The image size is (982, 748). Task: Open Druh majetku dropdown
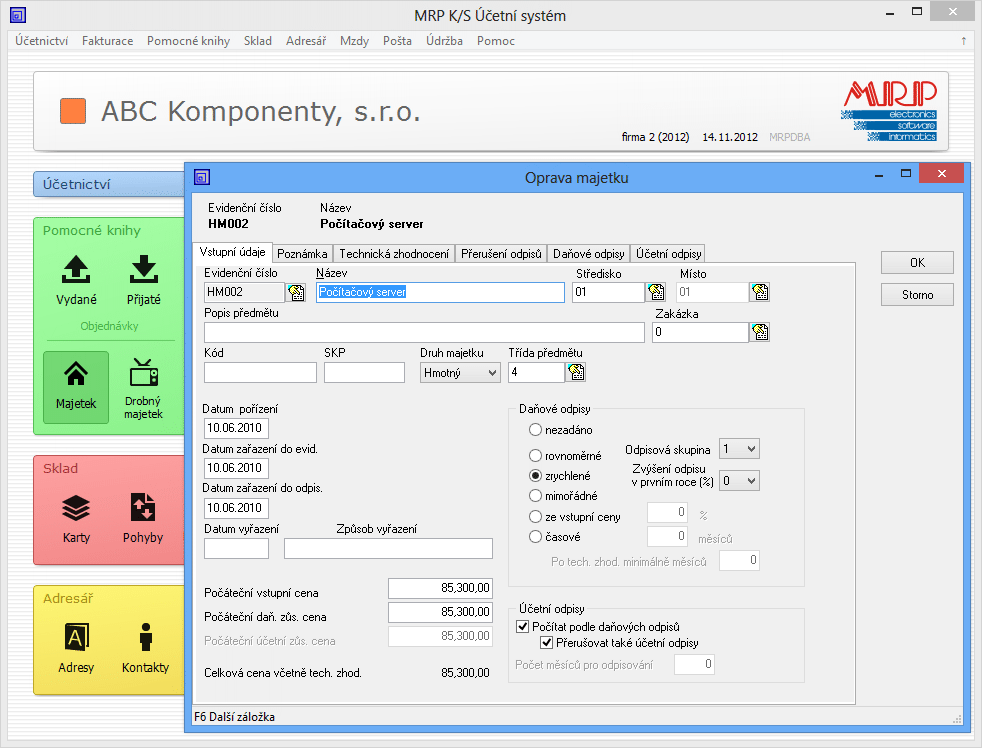click(460, 373)
